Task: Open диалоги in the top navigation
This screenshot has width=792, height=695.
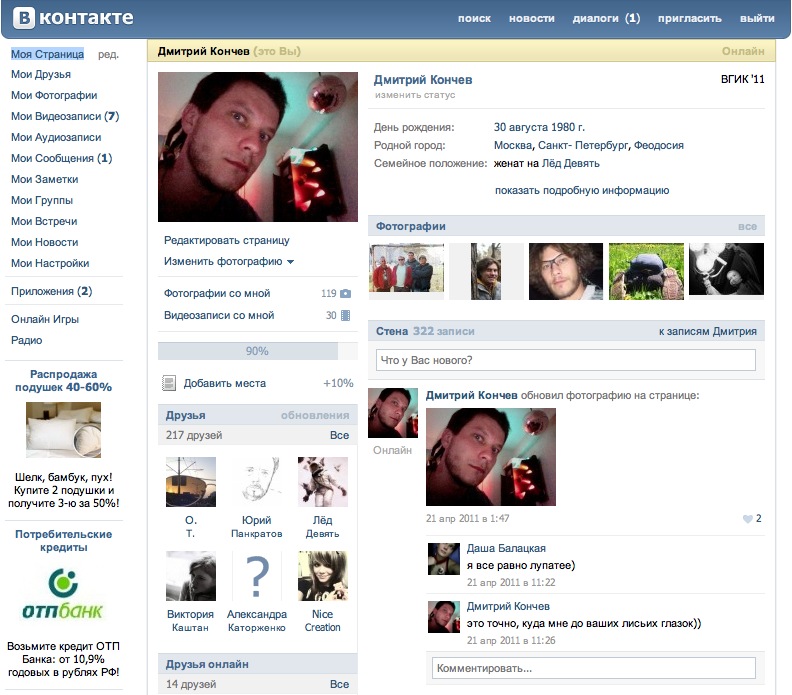Action: tap(606, 19)
